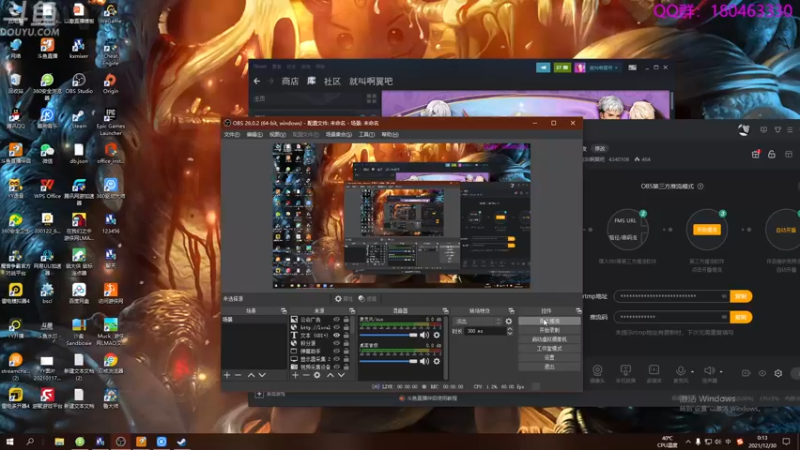800x450 pixels.
Task: Switch to the Steam Community tab
Action: pos(332,81)
